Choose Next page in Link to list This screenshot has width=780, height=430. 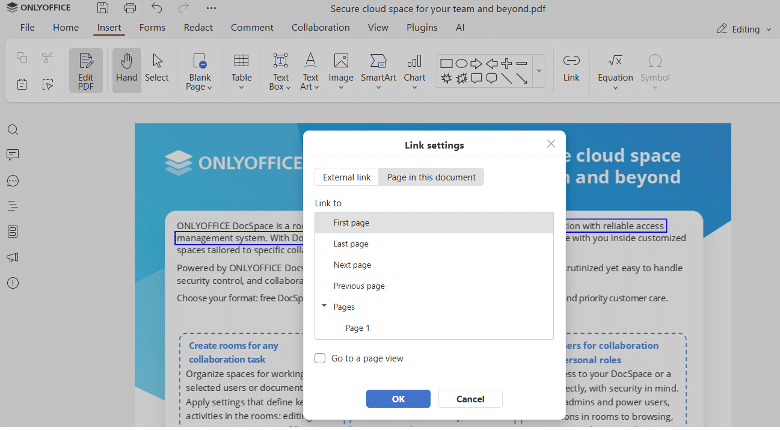(434, 265)
